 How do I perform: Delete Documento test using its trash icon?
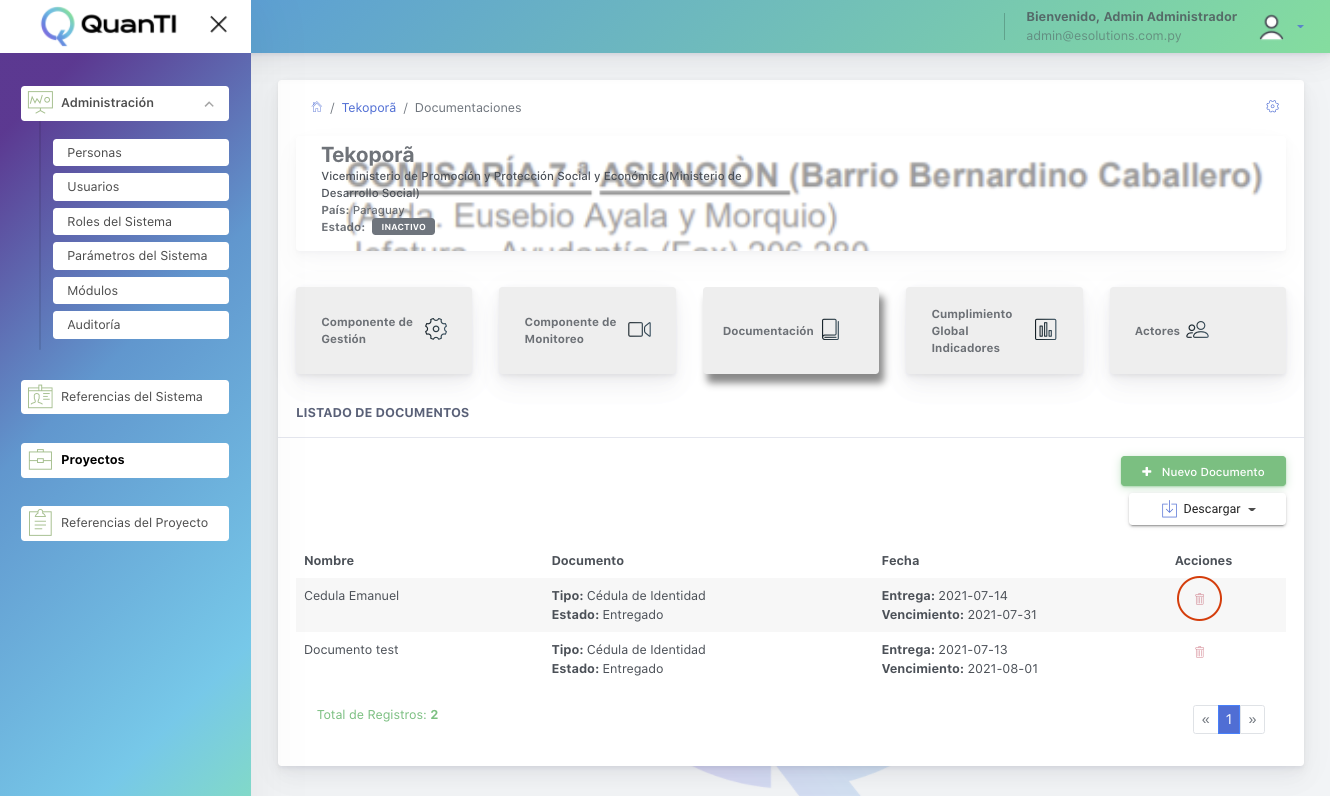(x=1200, y=652)
